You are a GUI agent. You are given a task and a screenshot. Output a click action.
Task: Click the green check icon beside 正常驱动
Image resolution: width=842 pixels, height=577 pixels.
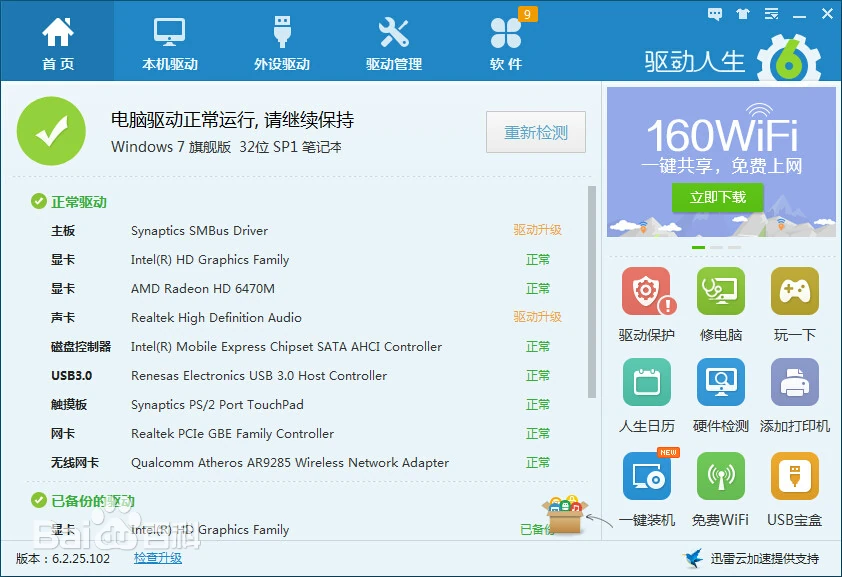(x=39, y=202)
